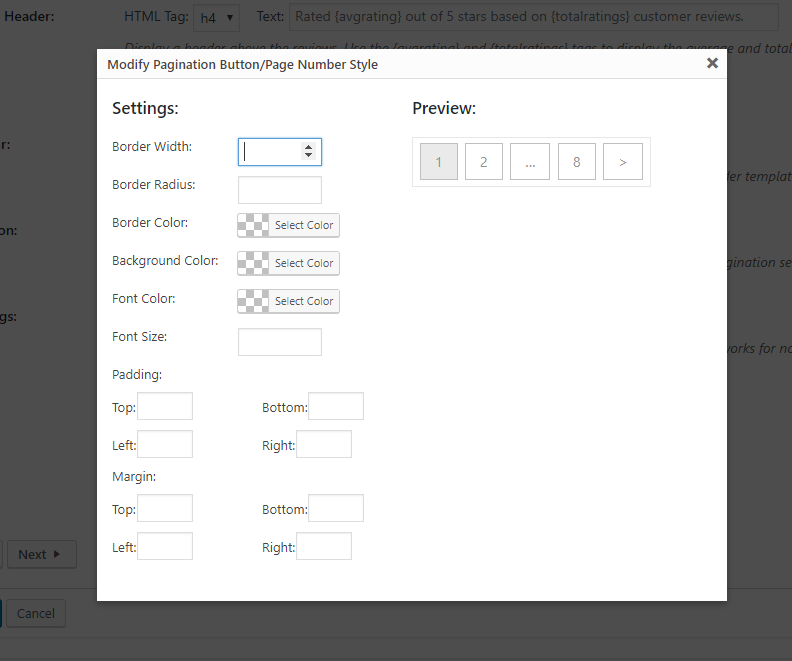Click the Preview heading
Image resolution: width=792 pixels, height=661 pixels.
point(444,109)
